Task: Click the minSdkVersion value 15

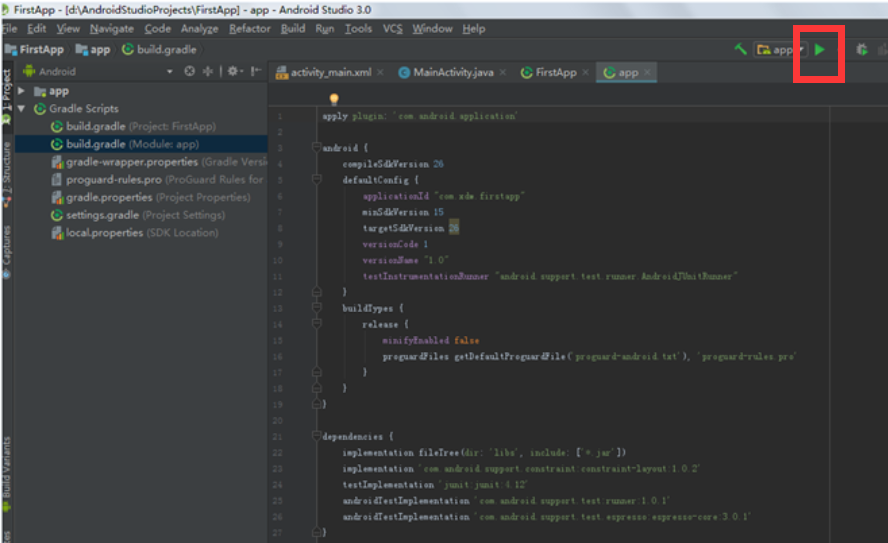Action: [x=438, y=212]
